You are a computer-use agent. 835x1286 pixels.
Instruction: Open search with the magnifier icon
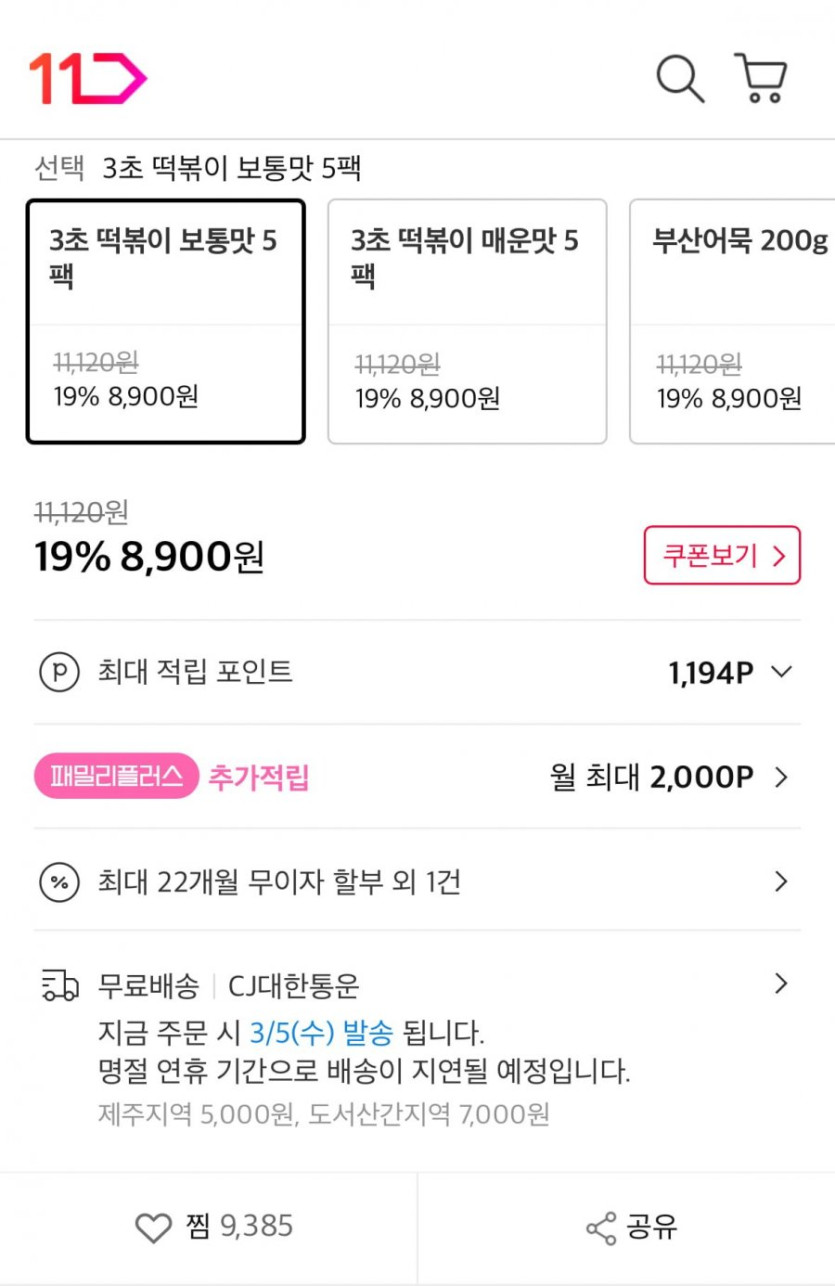(680, 78)
